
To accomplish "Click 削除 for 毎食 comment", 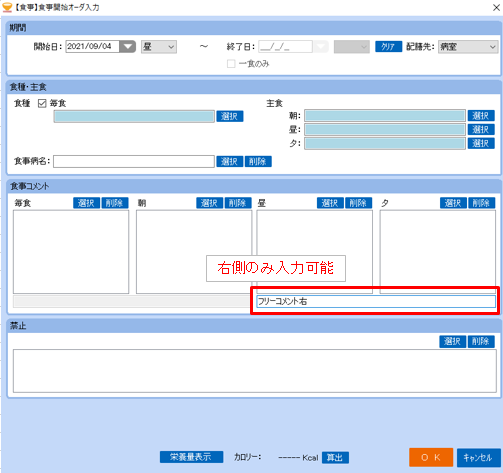I will pyautogui.click(x=115, y=203).
